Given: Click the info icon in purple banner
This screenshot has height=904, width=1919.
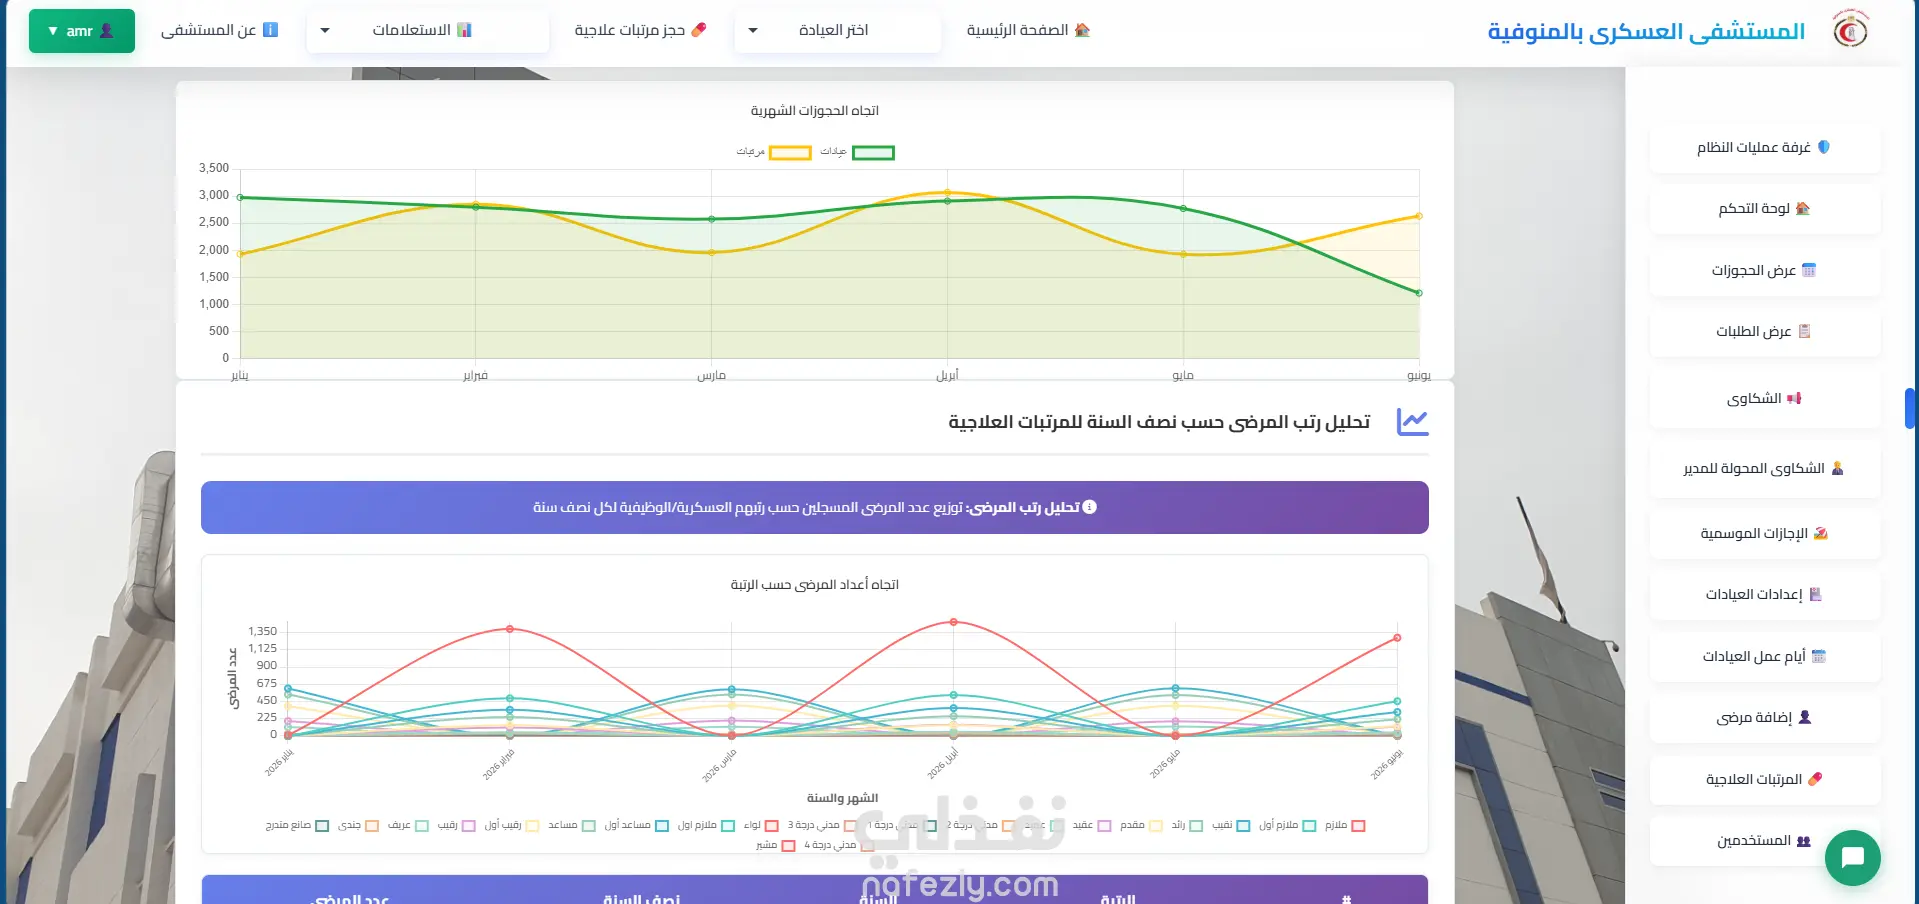Looking at the screenshot, I should [1090, 507].
